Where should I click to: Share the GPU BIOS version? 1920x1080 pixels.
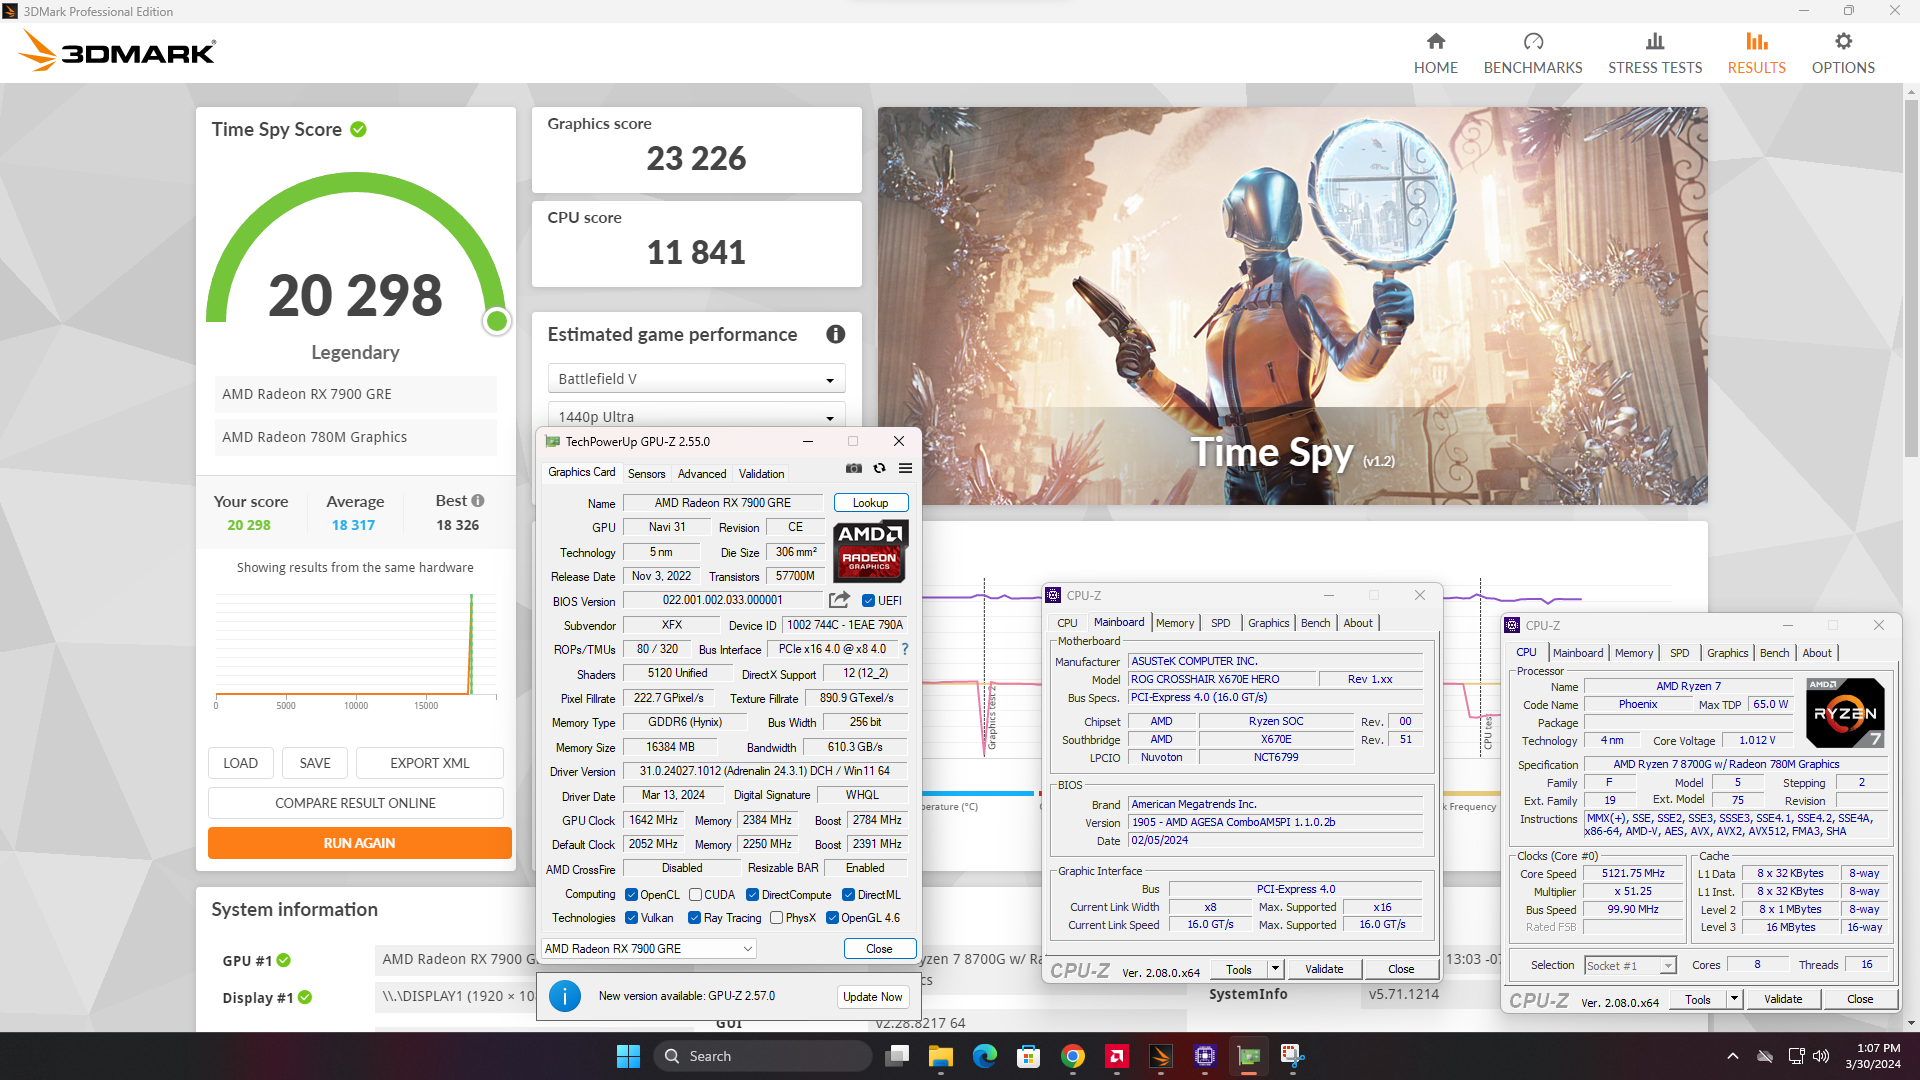(x=839, y=600)
